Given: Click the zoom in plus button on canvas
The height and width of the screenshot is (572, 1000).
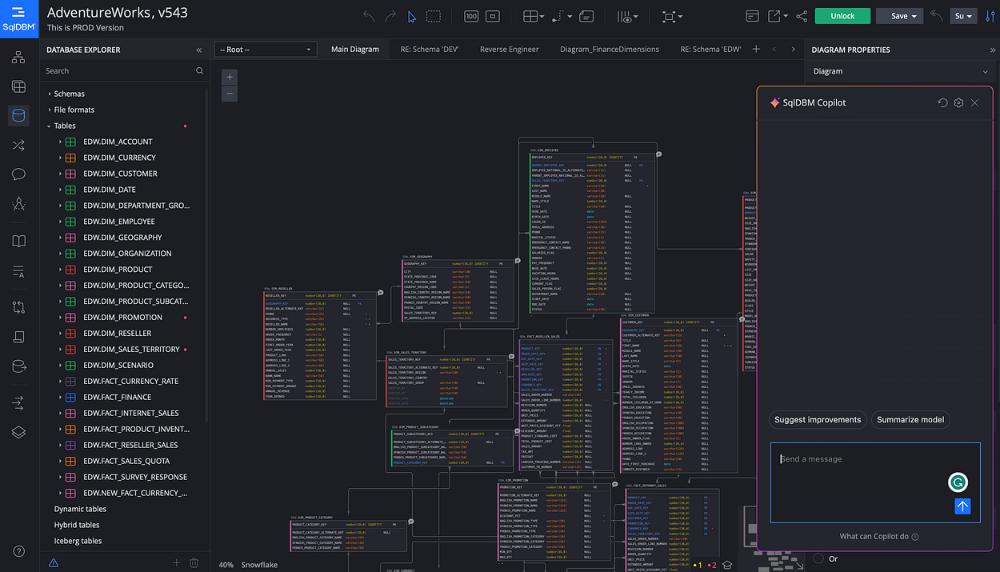Looking at the screenshot, I should click(230, 77).
